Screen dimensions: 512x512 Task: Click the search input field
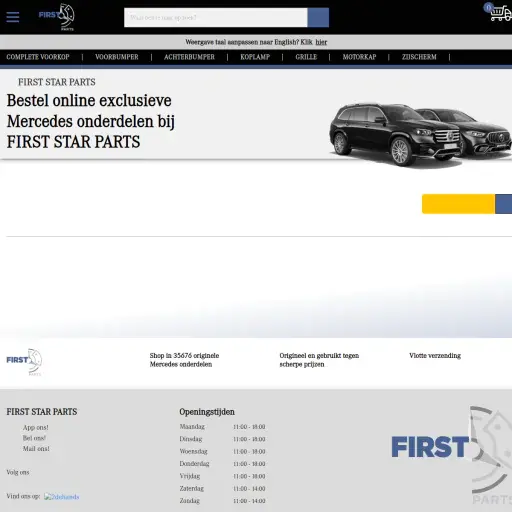216,17
